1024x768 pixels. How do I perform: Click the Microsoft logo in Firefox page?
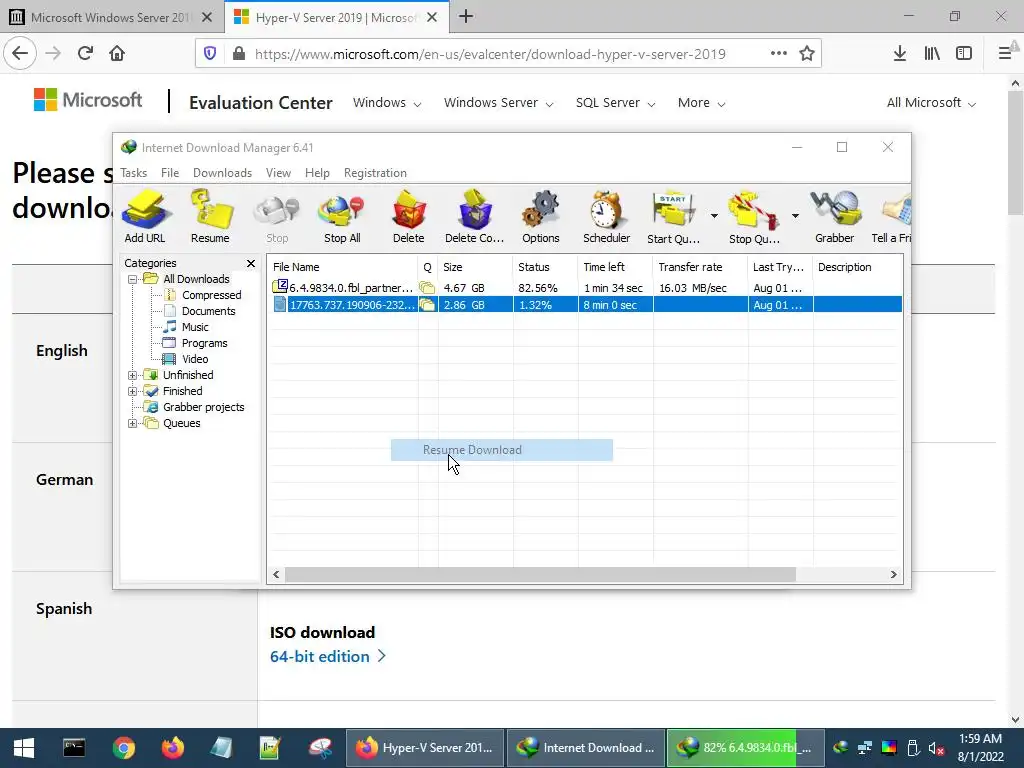pos(88,101)
